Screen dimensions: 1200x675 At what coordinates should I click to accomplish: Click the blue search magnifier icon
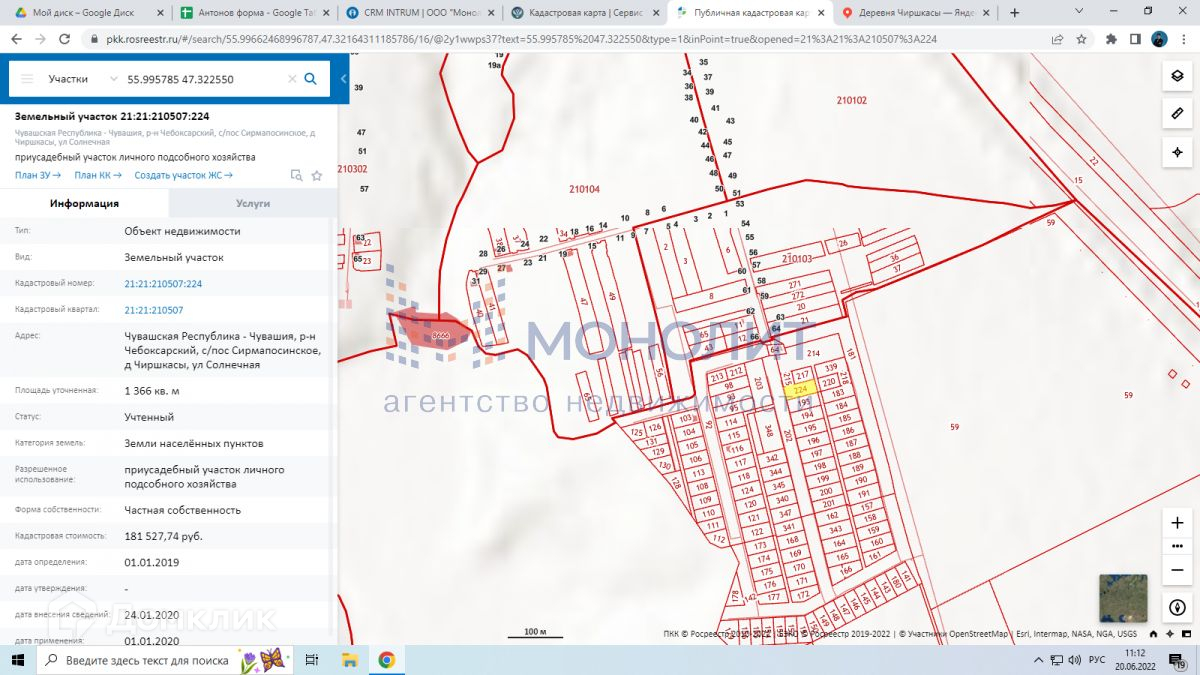[x=311, y=79]
